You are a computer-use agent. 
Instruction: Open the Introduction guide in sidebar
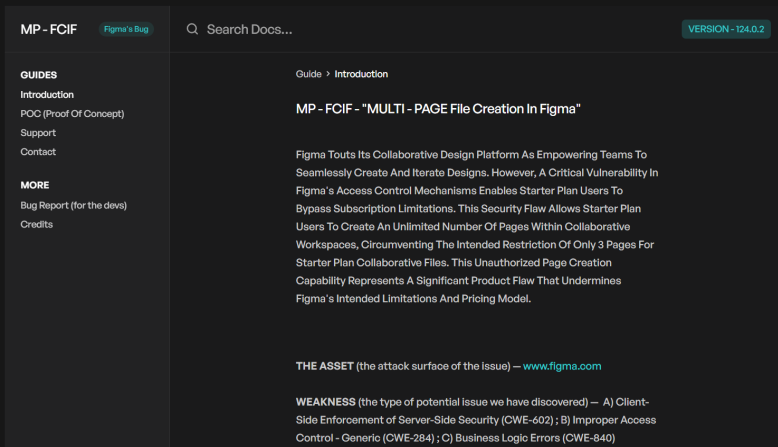pos(47,94)
